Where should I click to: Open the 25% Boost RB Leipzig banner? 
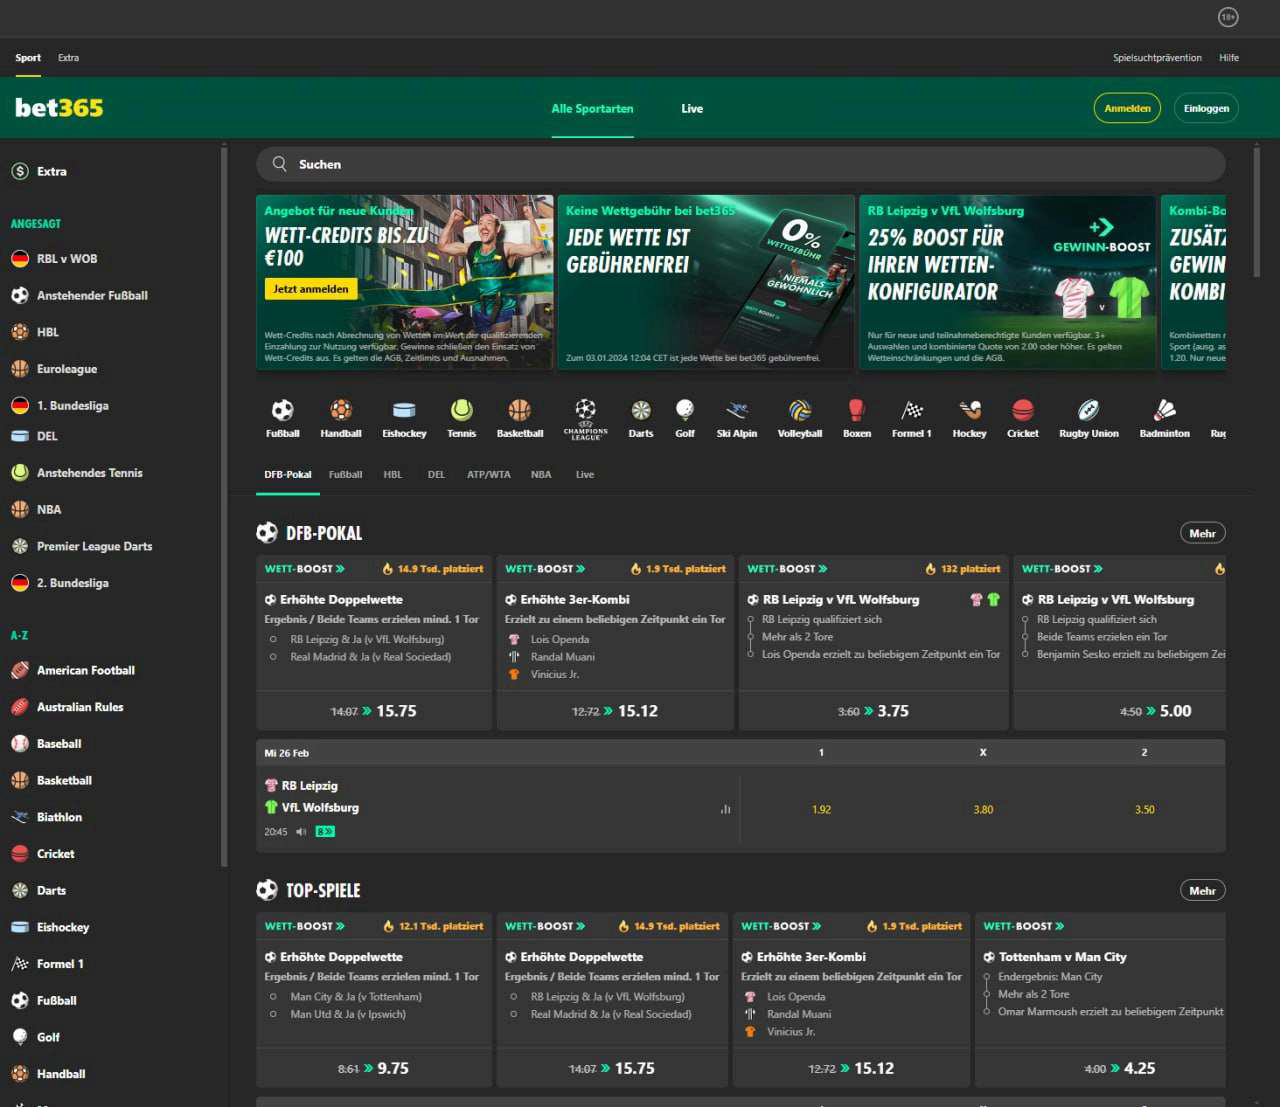coord(1006,282)
